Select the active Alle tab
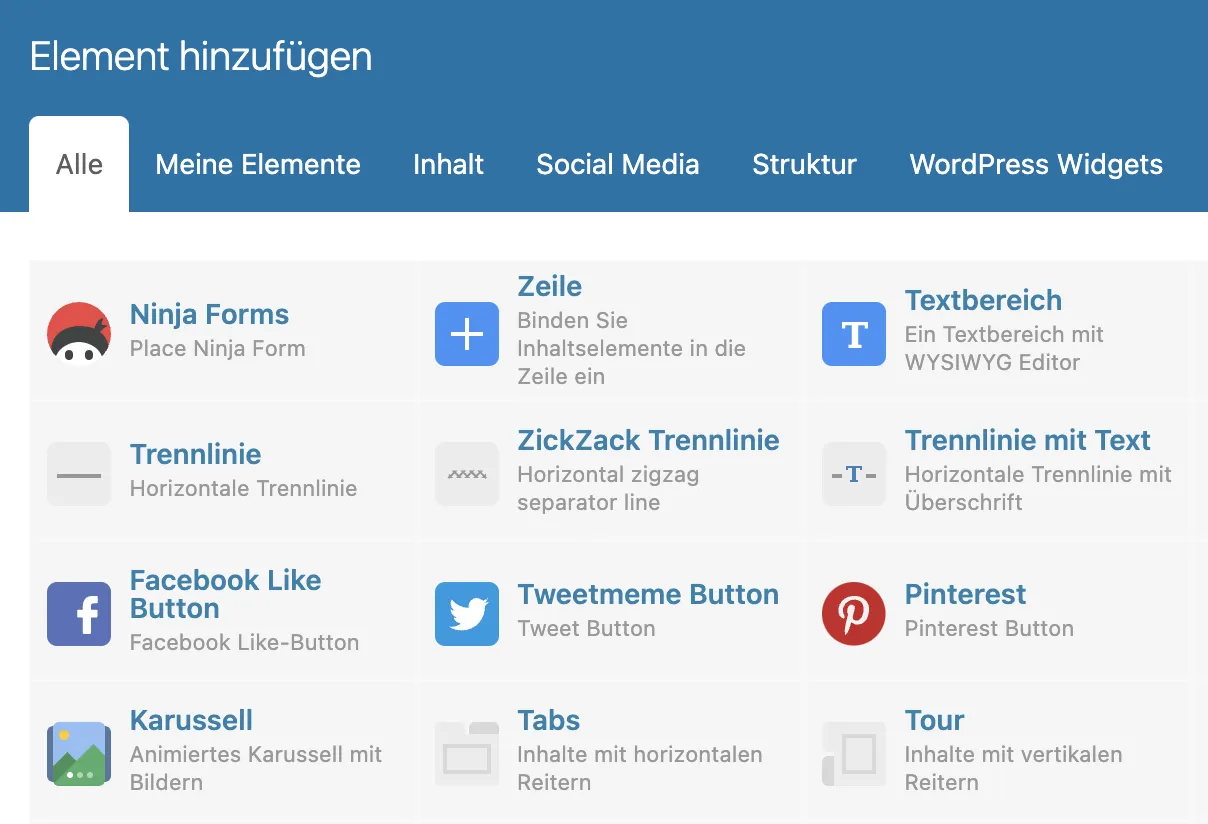 point(79,165)
